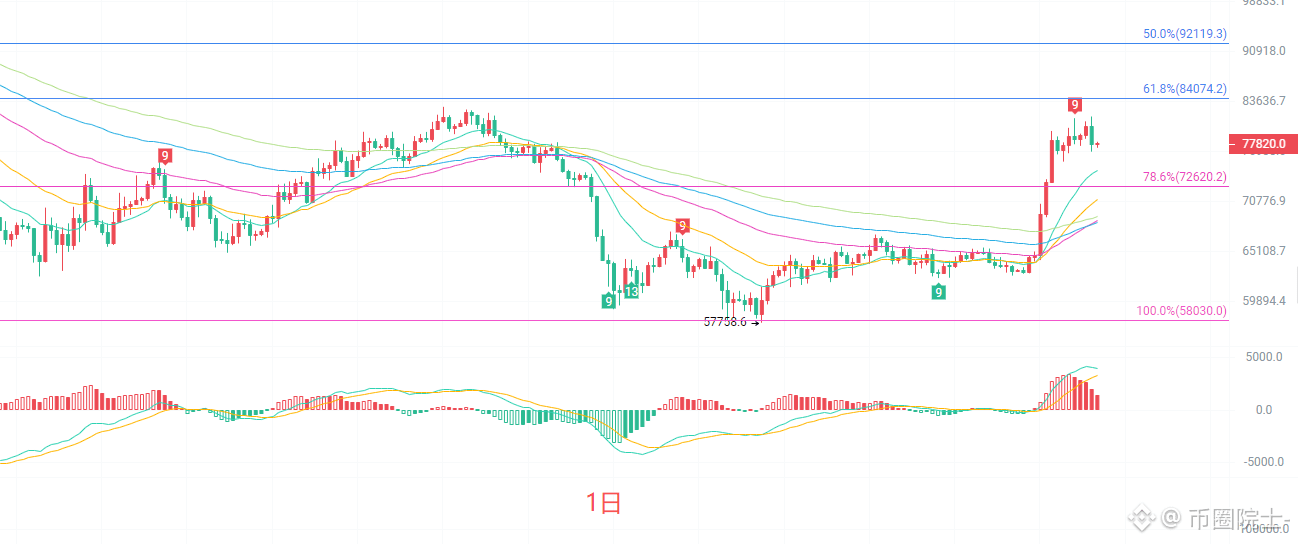
Task: Click the 0.0 MACD axis value
Action: pyautogui.click(x=1263, y=410)
